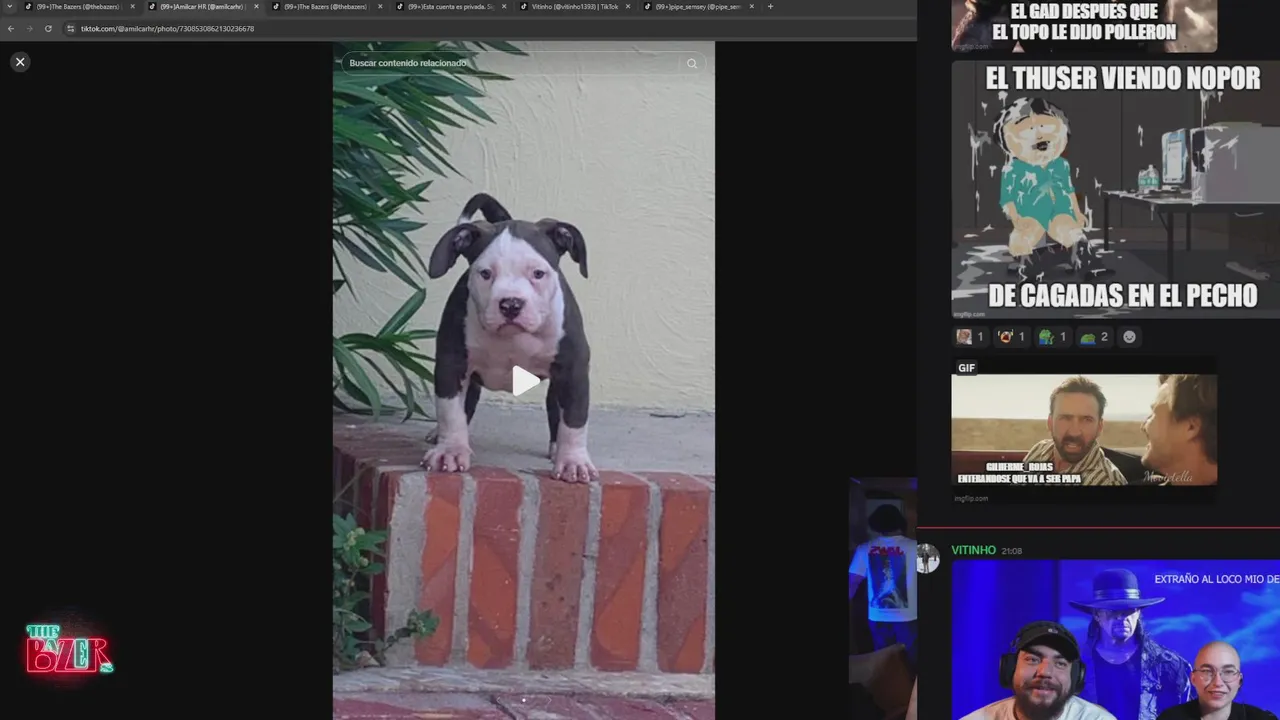1280x720 pixels.
Task: Click the magnifier icon in the related content search bar
Action: pos(691,63)
